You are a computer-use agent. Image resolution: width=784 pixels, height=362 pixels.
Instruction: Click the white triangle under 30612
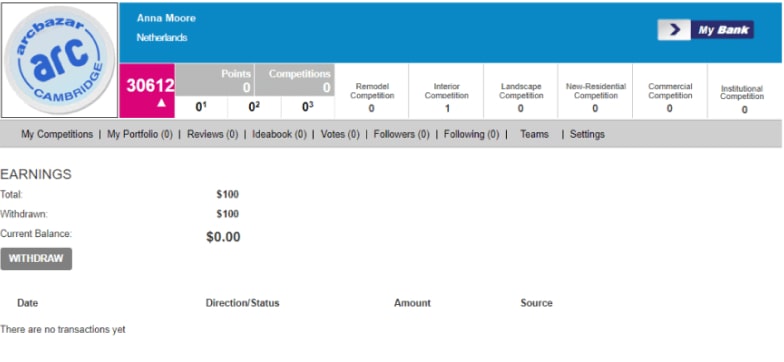click(x=162, y=103)
